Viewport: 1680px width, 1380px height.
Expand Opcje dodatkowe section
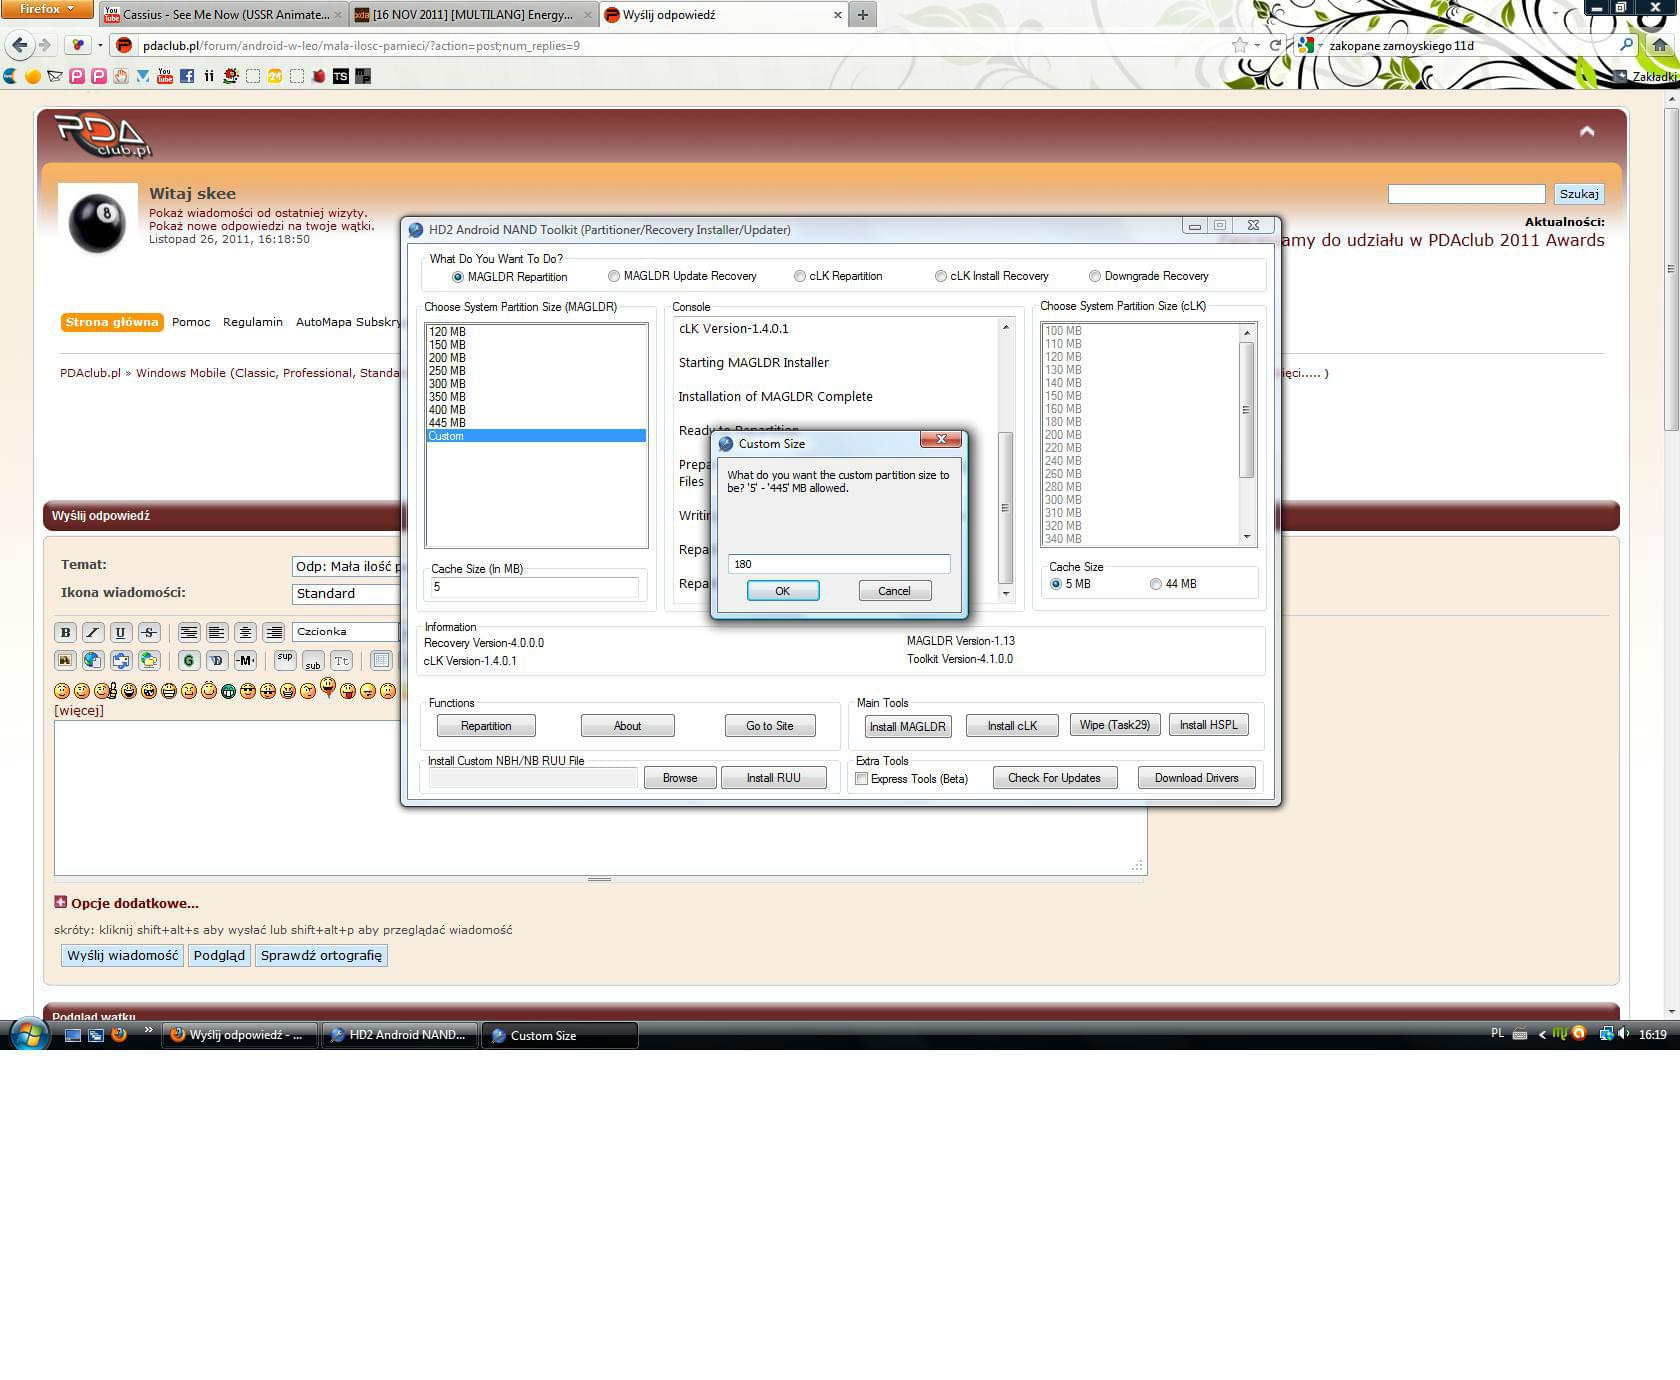click(126, 903)
